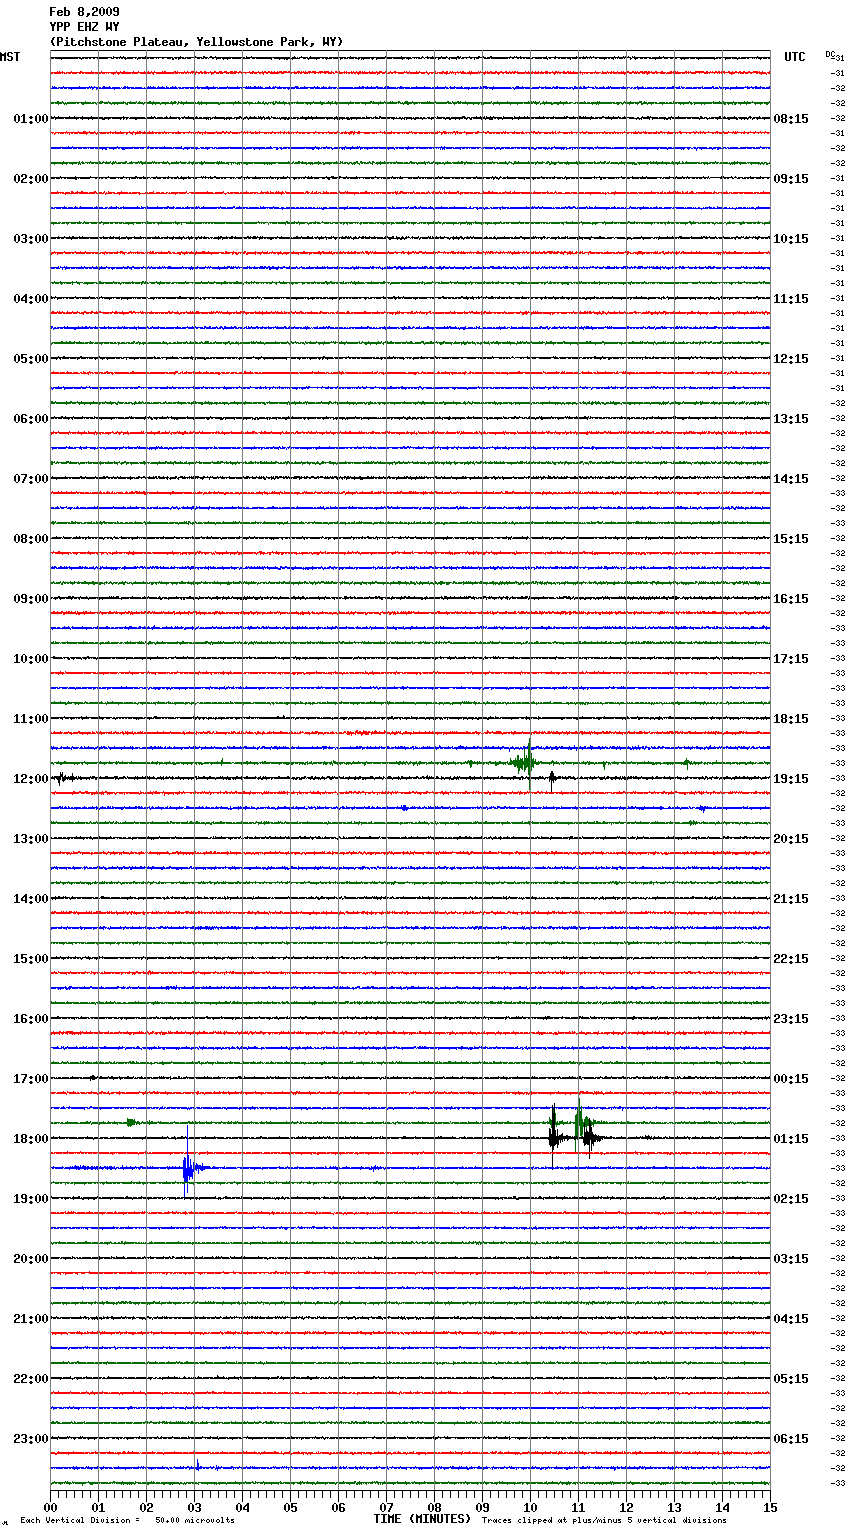Select the 14:15 UTC time label
850x1534 pixels.
pos(791,479)
